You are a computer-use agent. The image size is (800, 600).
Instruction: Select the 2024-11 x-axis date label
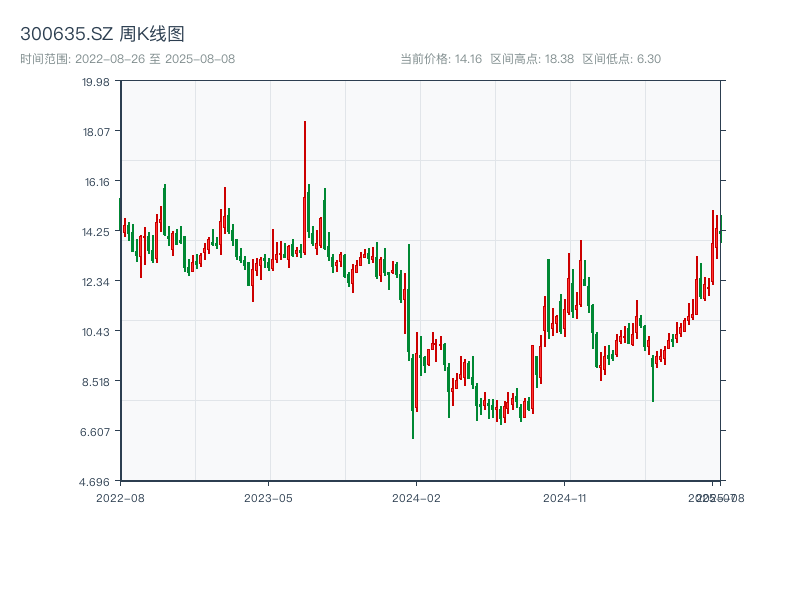click(564, 497)
